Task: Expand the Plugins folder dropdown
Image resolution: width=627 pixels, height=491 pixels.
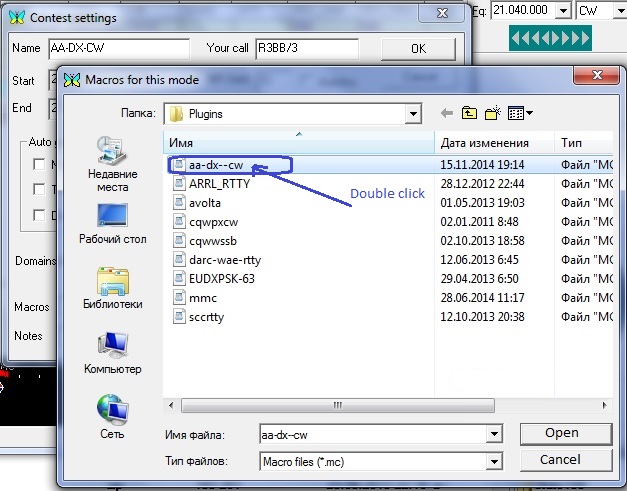Action: pos(412,114)
